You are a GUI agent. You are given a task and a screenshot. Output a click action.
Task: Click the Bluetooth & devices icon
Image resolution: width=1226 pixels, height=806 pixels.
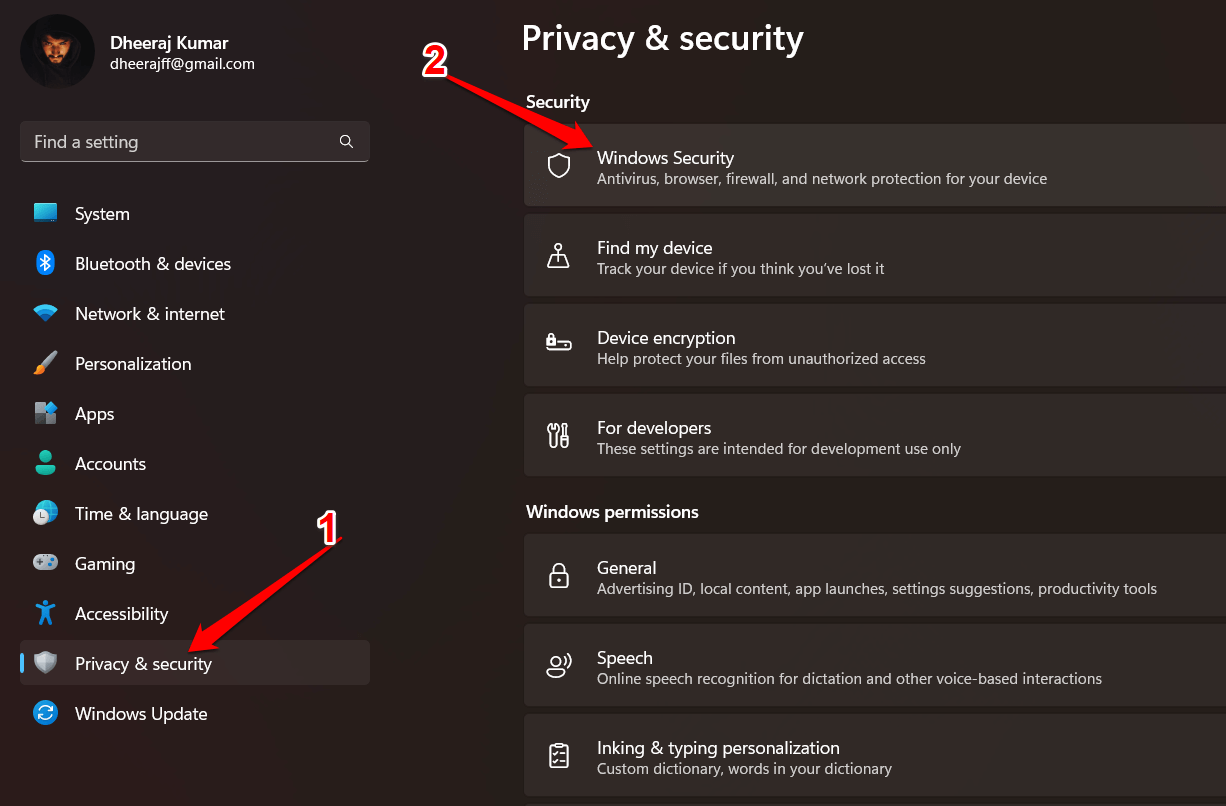[x=46, y=263]
